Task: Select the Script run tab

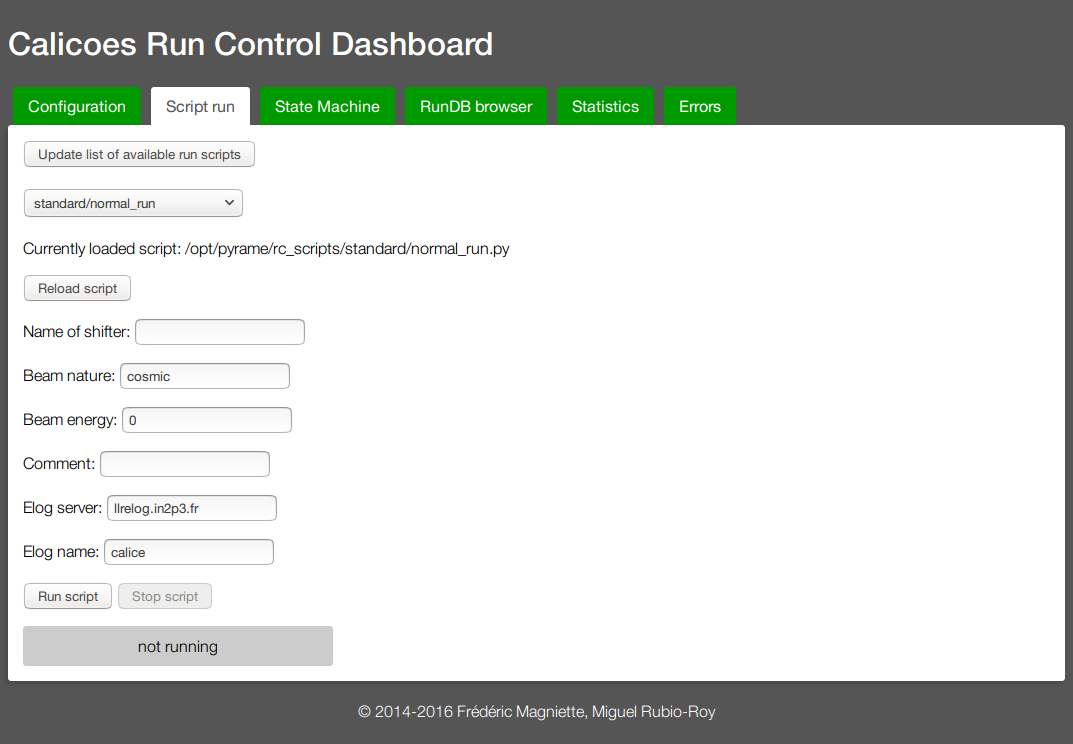Action: coord(200,106)
